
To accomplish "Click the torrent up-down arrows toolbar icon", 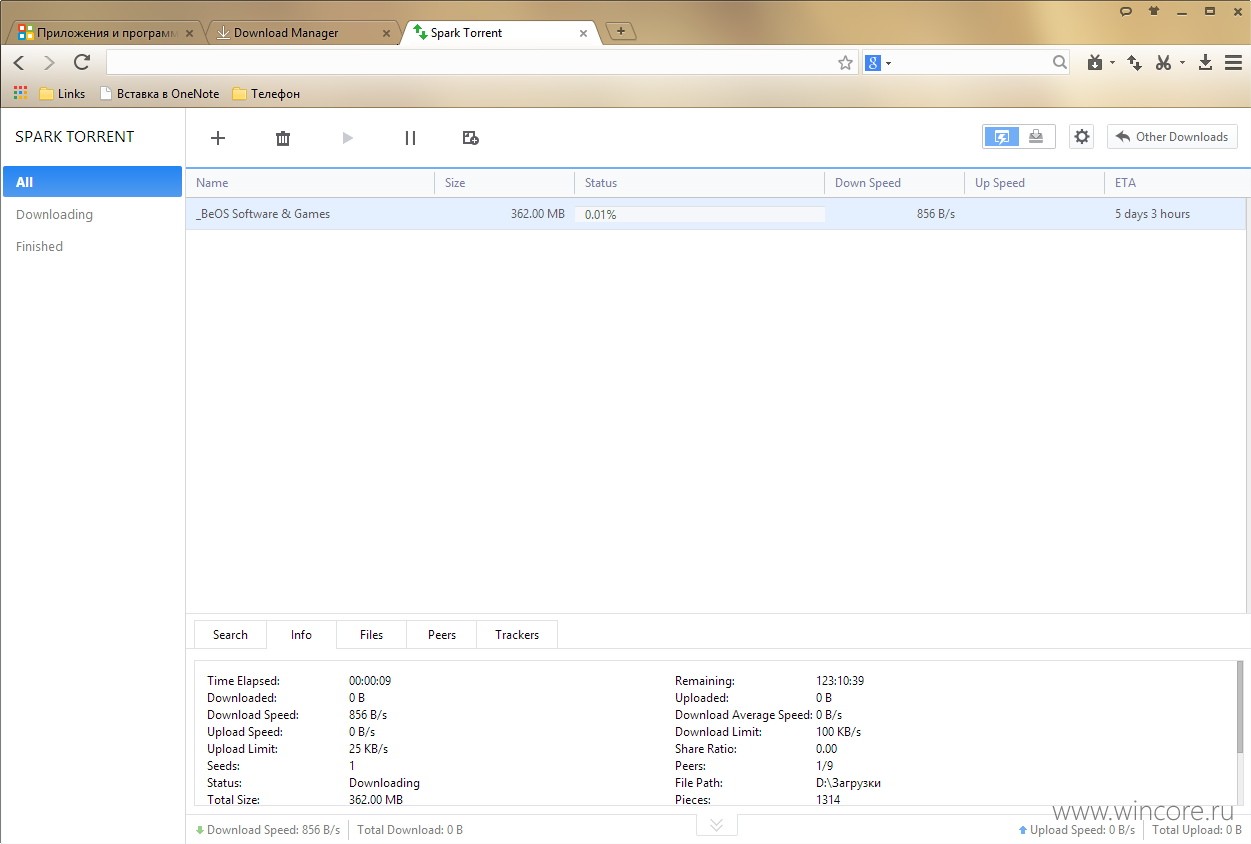I will [1134, 63].
